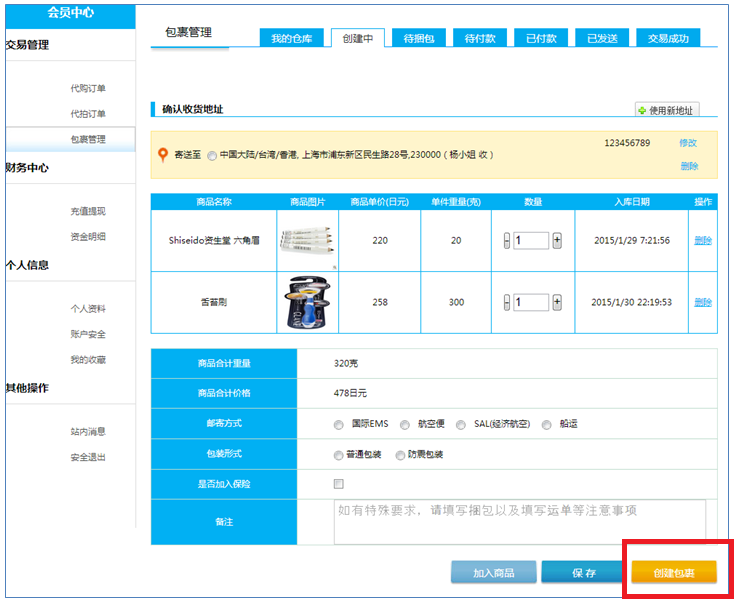The image size is (742, 607).
Task: Click the 交易管理 section heading
Action: tap(27, 45)
